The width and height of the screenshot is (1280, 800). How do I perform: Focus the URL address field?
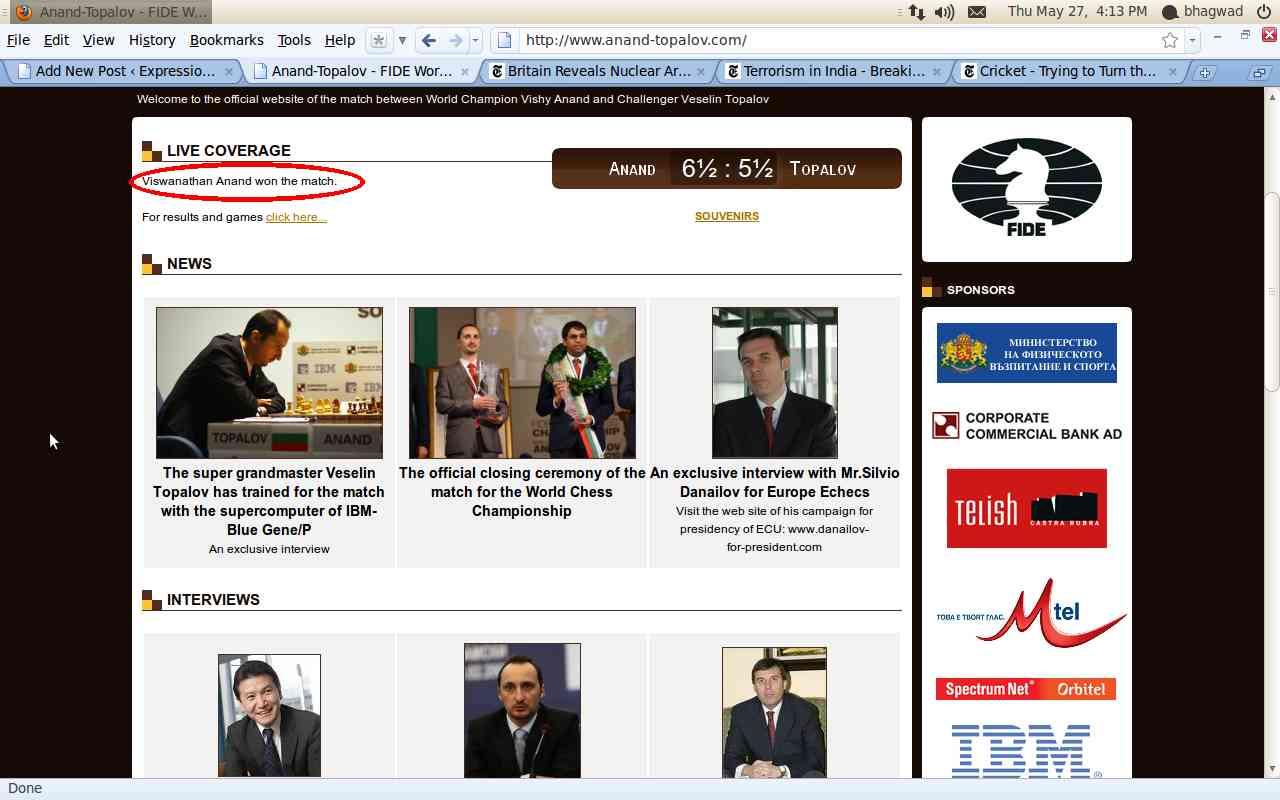[838, 40]
